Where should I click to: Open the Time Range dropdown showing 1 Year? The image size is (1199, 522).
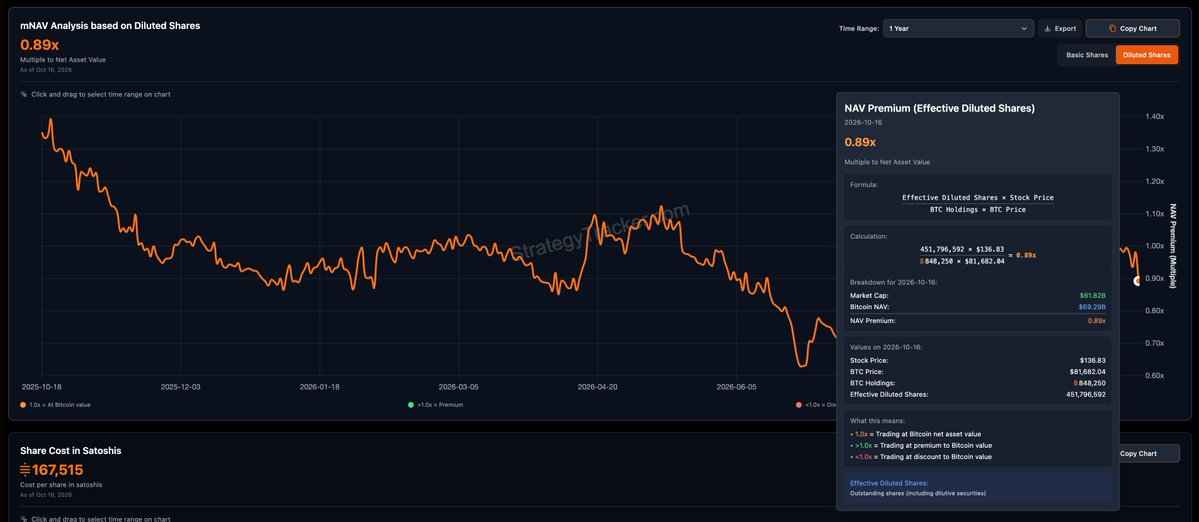click(958, 28)
